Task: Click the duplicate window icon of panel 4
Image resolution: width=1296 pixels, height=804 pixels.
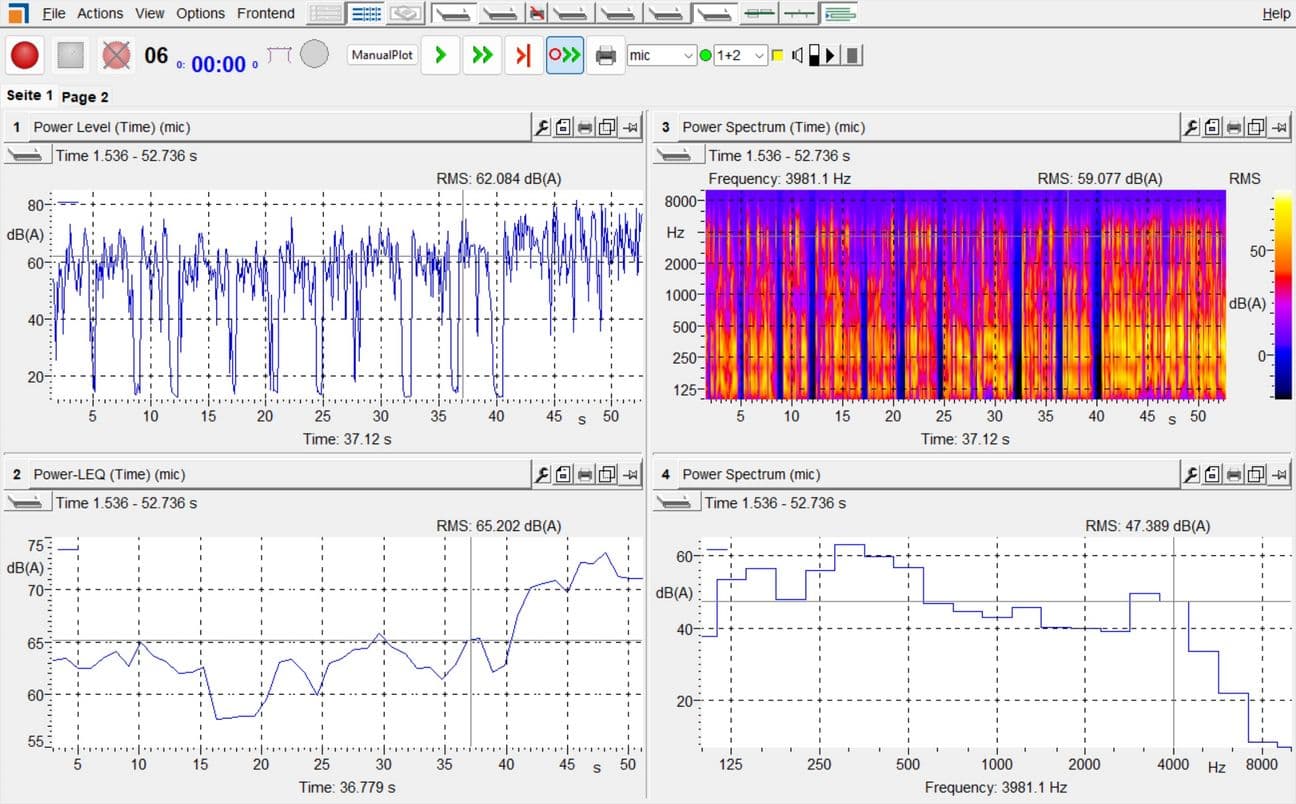Action: point(1256,474)
